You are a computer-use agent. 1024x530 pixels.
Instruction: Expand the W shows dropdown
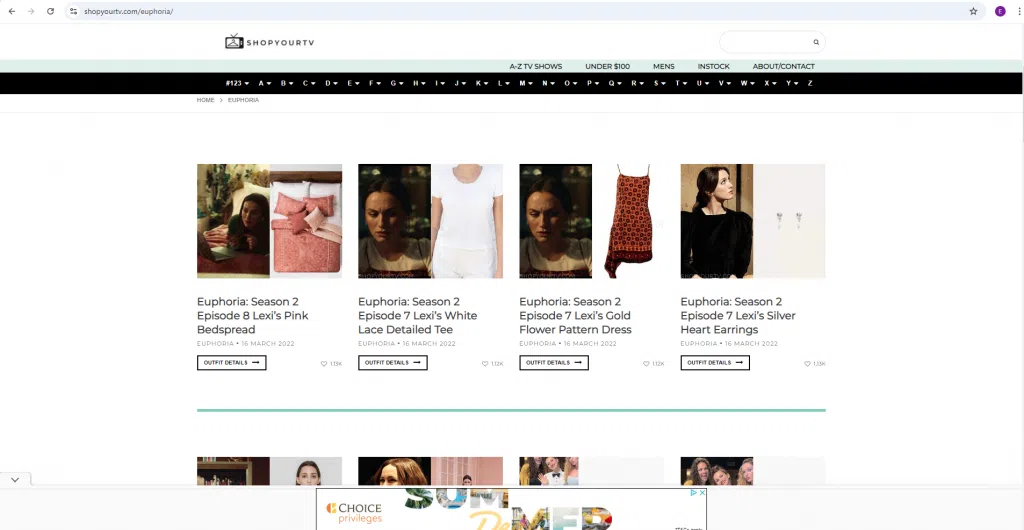[747, 84]
